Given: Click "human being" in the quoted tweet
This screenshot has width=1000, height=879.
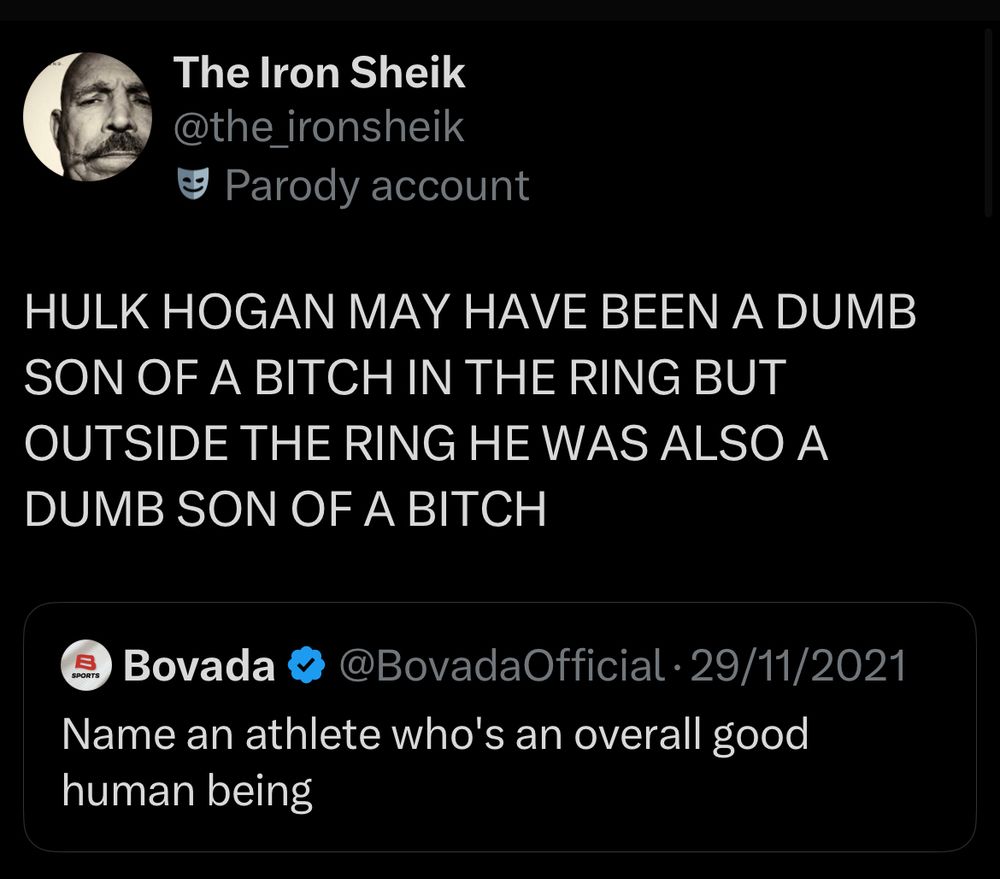Looking at the screenshot, I should click(187, 792).
